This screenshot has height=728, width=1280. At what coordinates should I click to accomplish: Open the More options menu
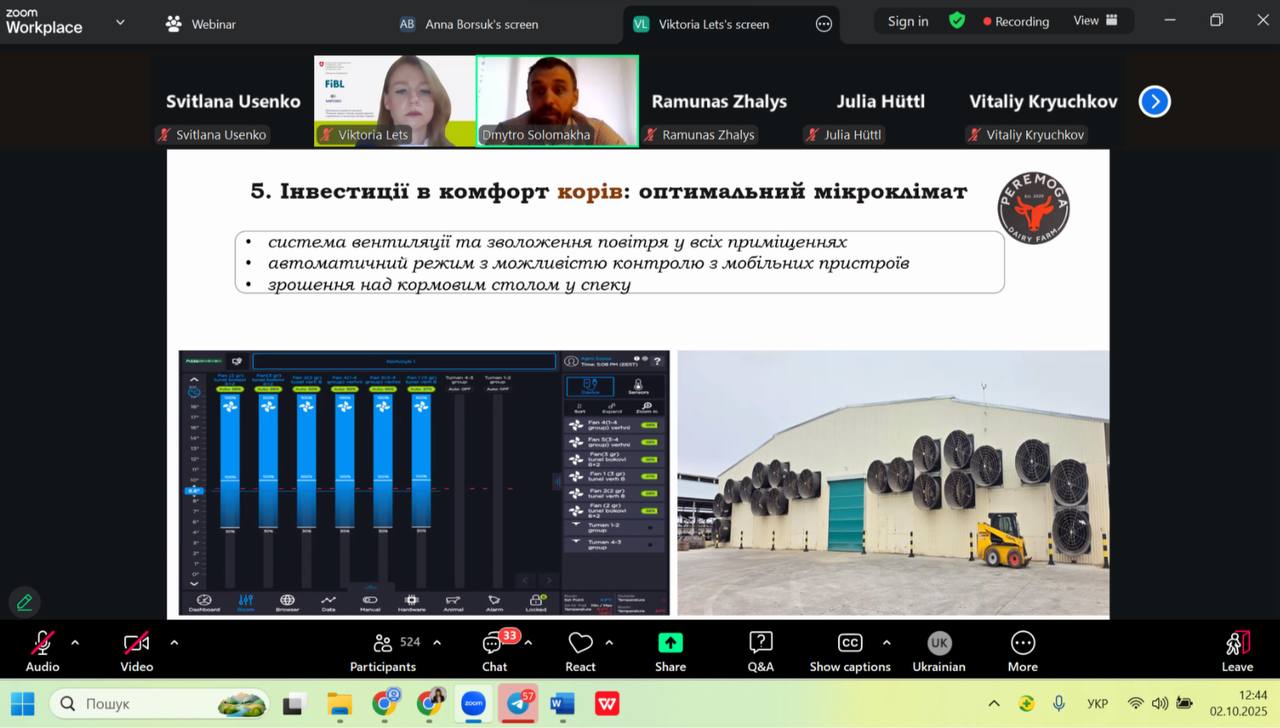[1022, 651]
